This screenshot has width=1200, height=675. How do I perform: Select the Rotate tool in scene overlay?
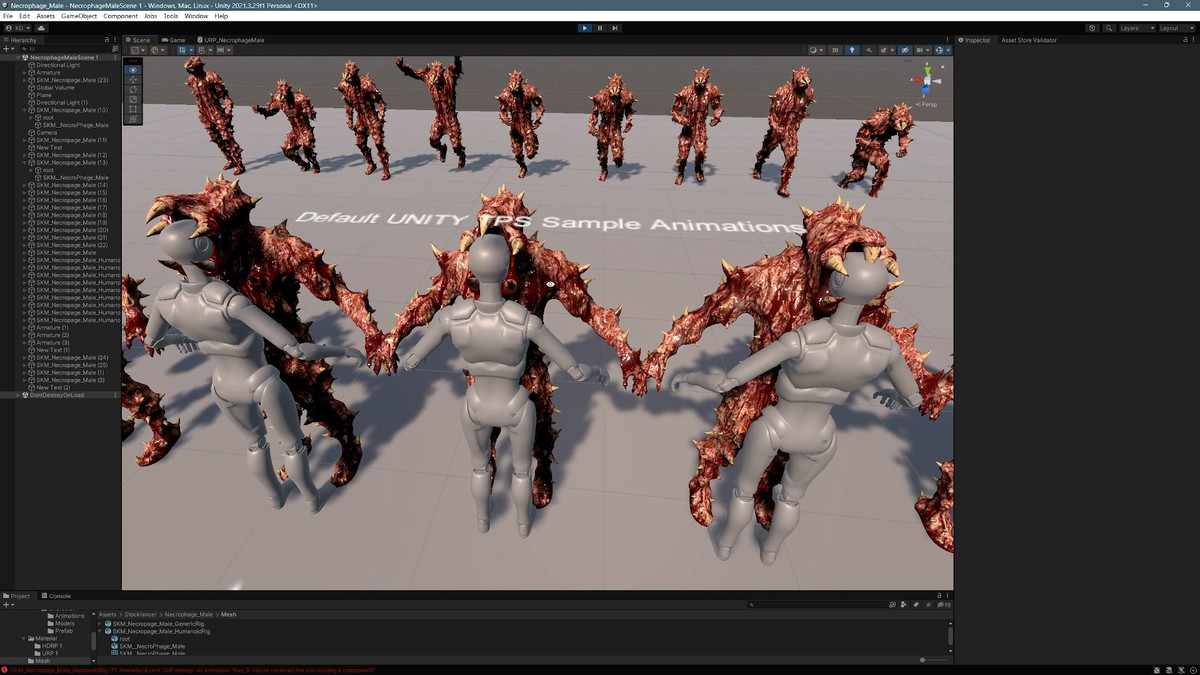(133, 89)
